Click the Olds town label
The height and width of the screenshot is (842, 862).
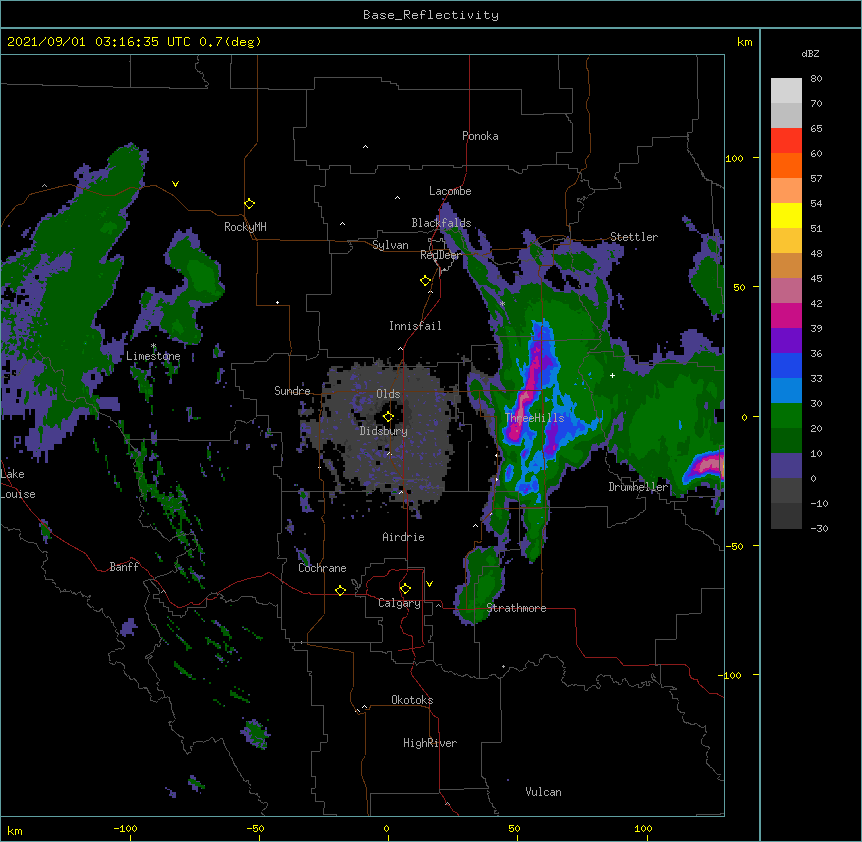click(388, 394)
